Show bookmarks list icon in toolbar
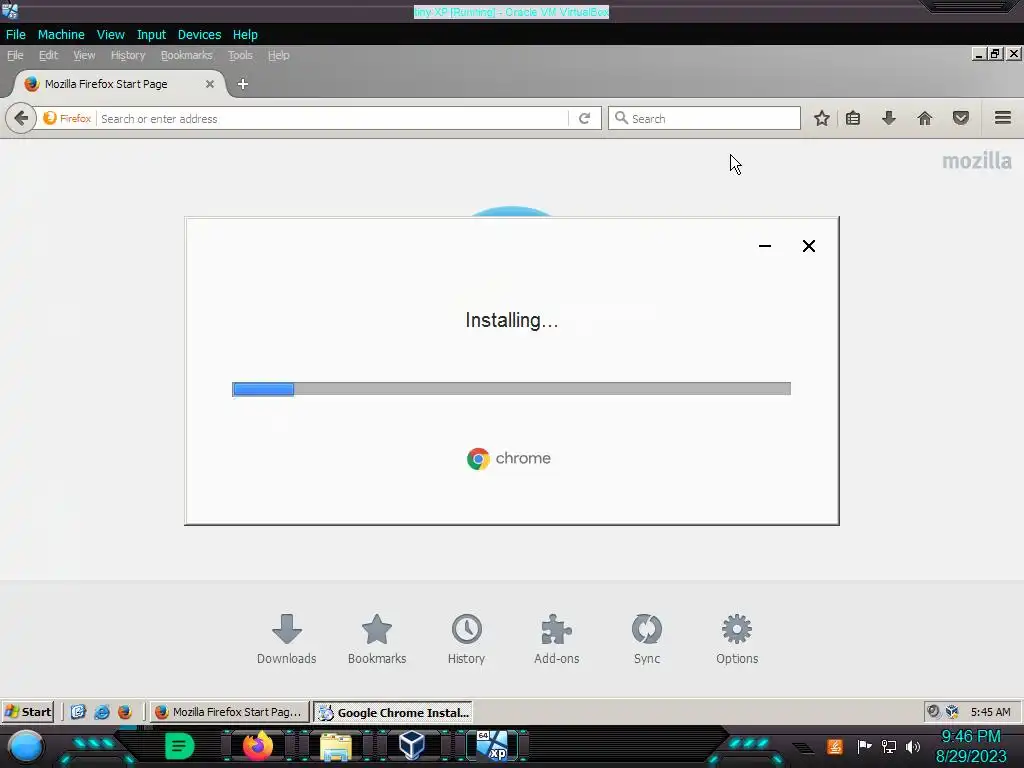The image size is (1024, 768). [853, 118]
